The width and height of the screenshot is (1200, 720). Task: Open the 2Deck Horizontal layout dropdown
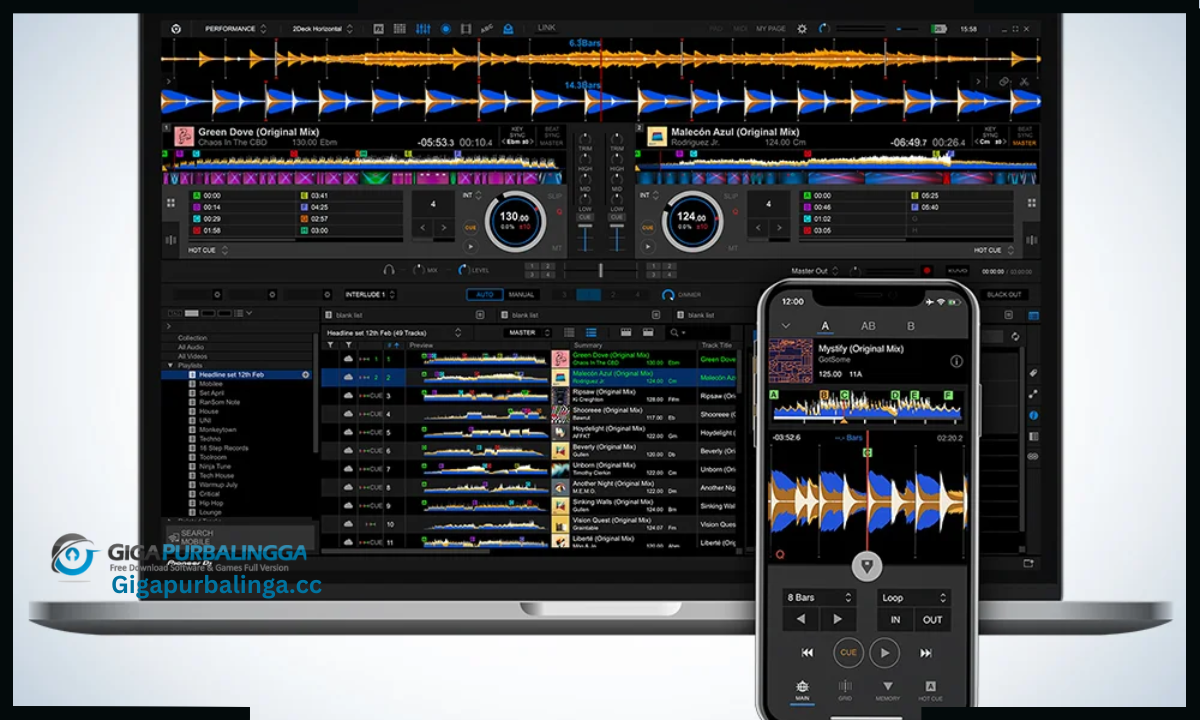pos(322,29)
